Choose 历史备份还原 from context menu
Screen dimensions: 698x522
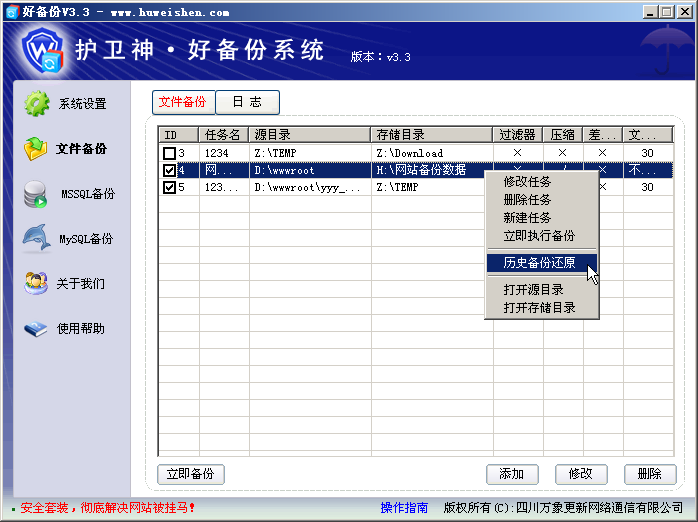point(542,263)
